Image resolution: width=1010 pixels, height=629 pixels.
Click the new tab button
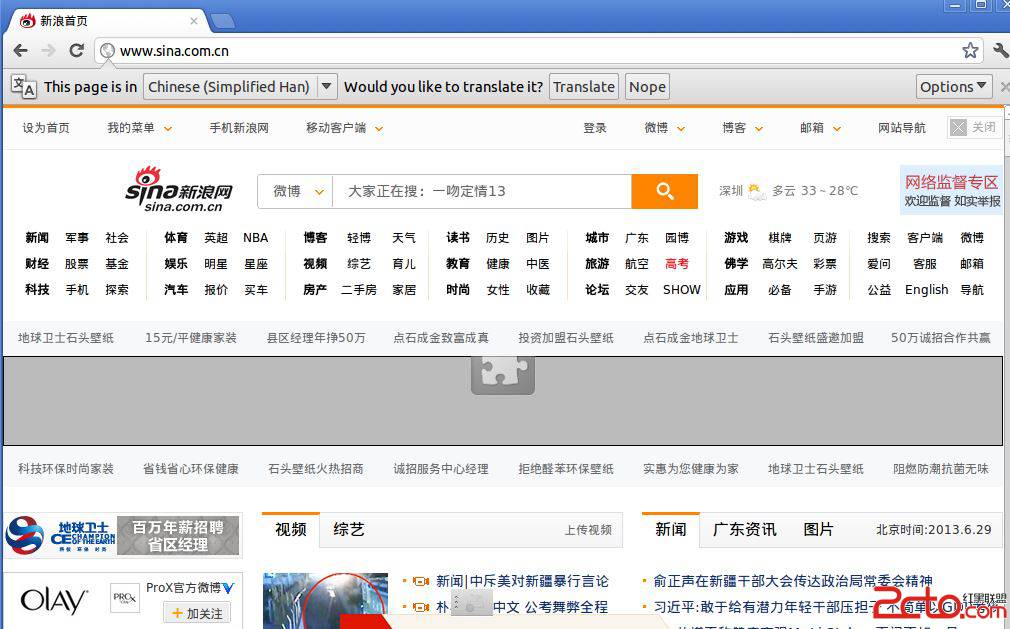click(x=222, y=21)
